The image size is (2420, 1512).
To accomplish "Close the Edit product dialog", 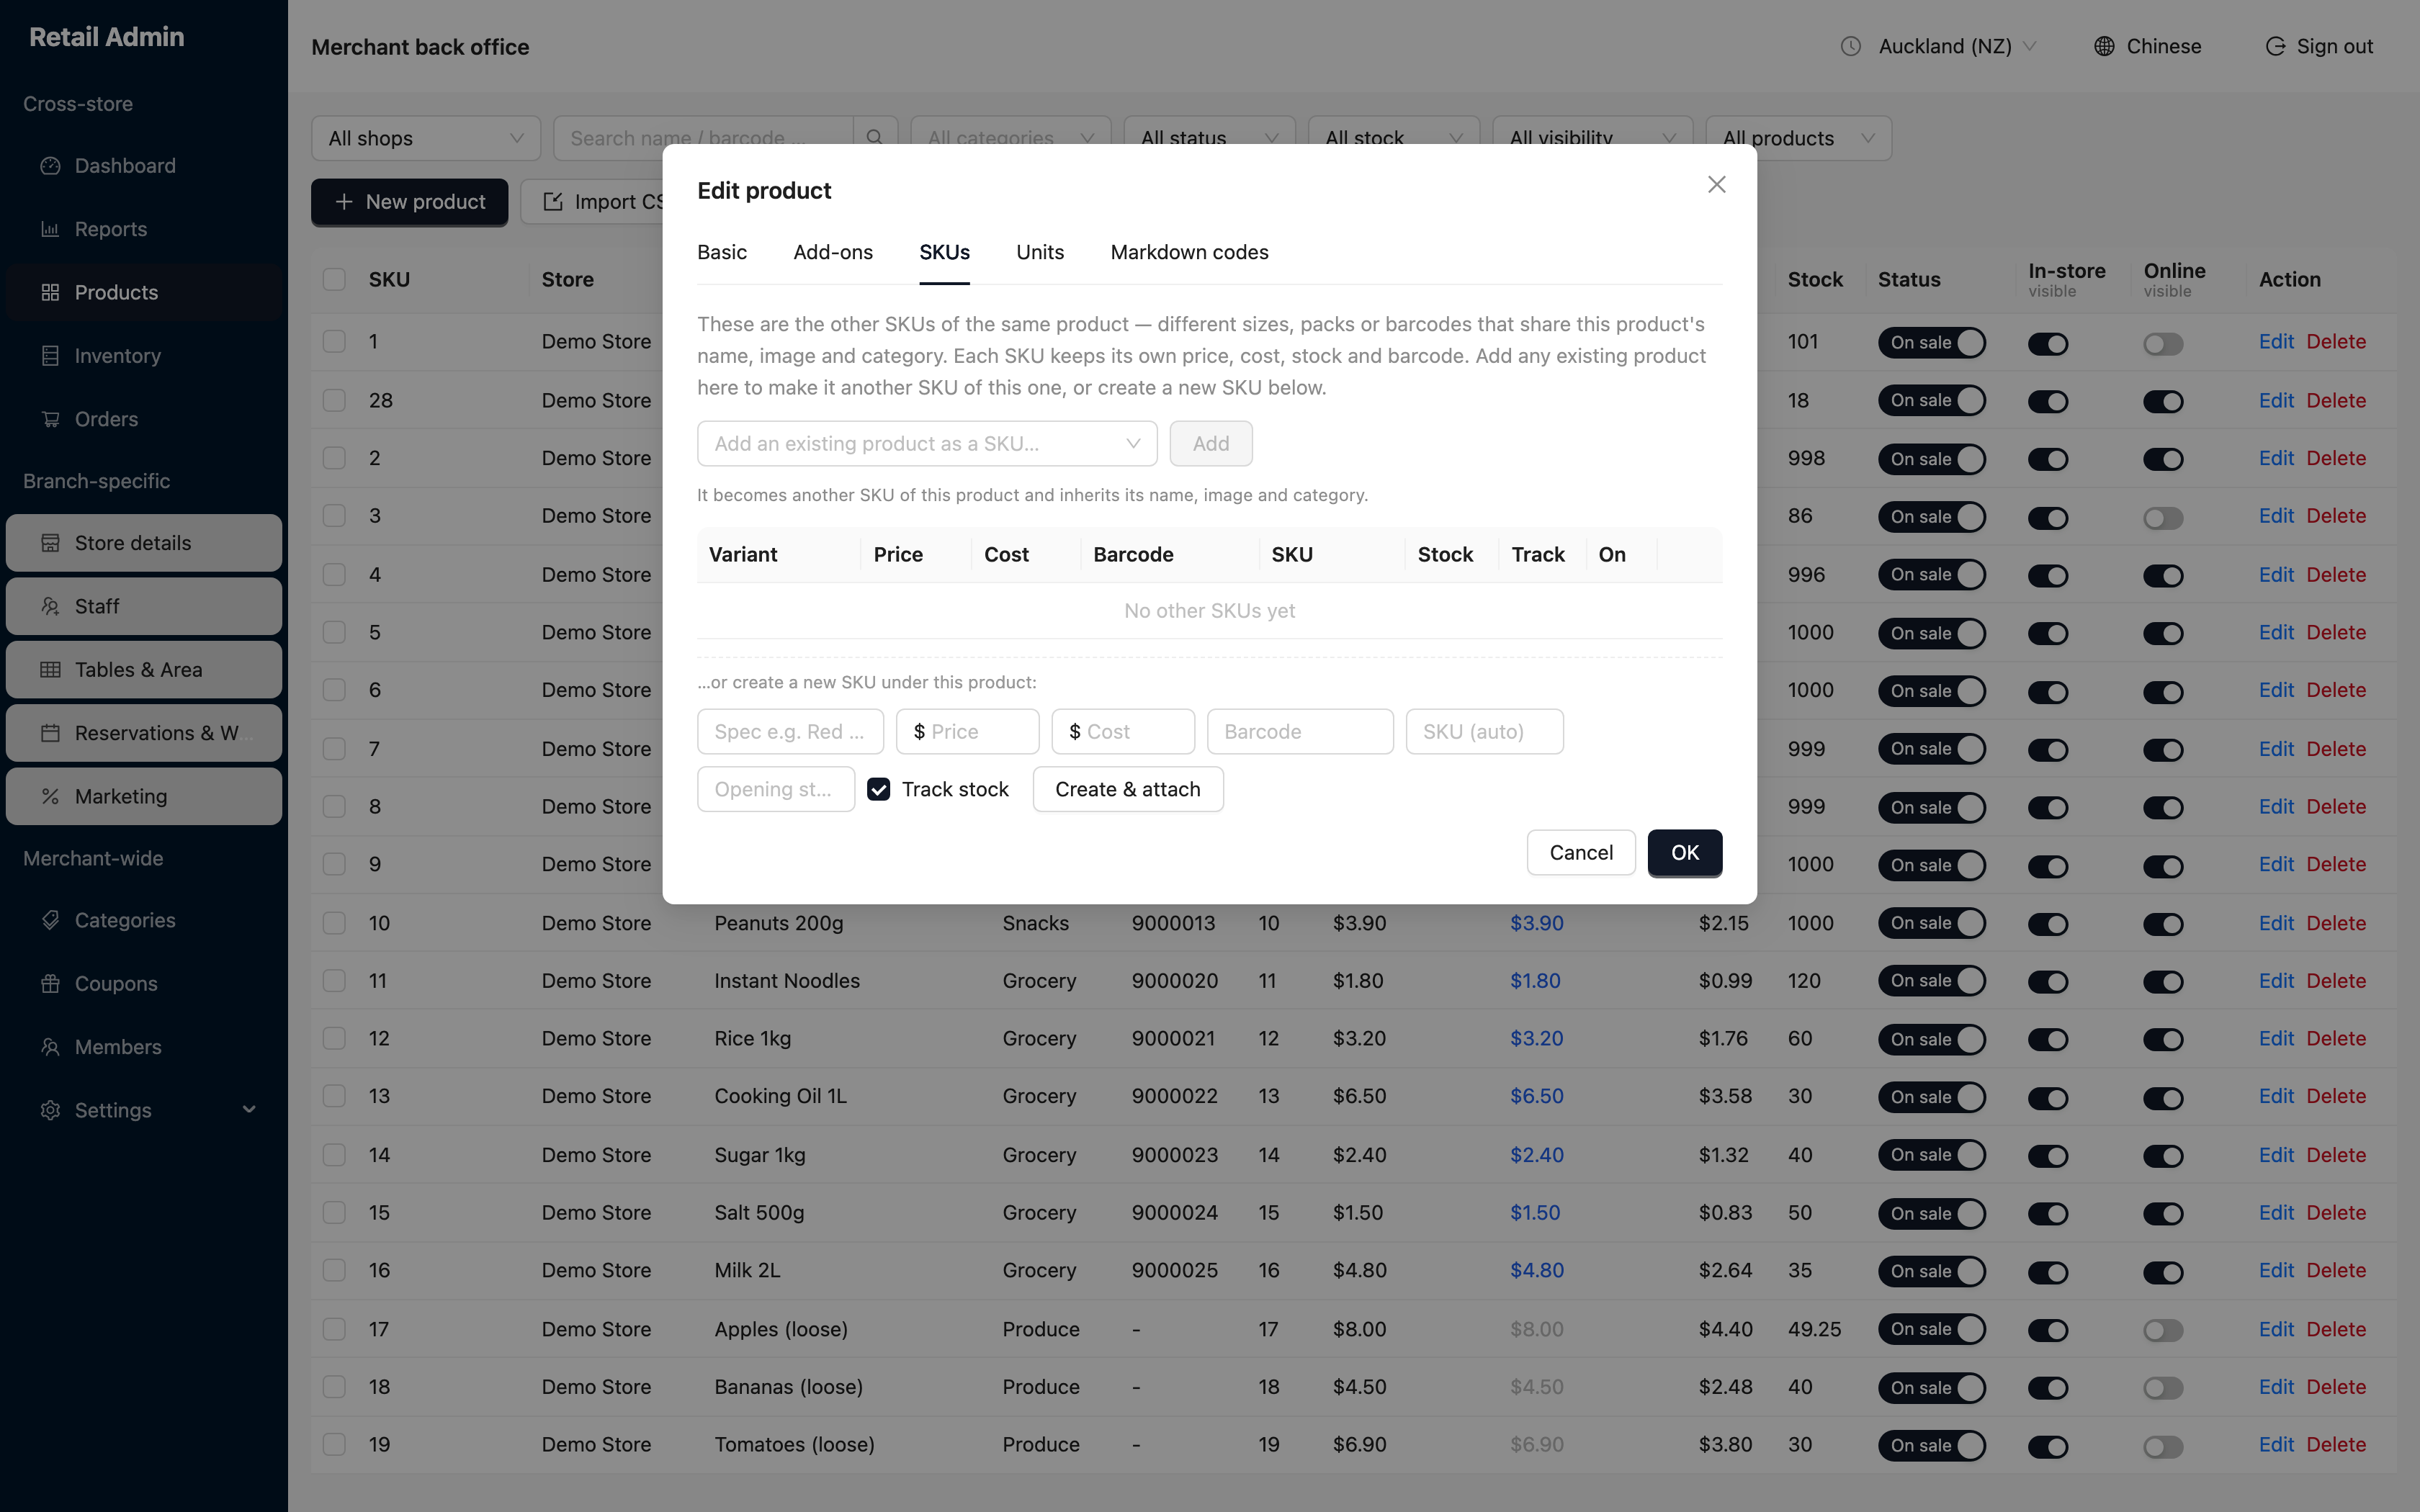I will (x=1716, y=185).
